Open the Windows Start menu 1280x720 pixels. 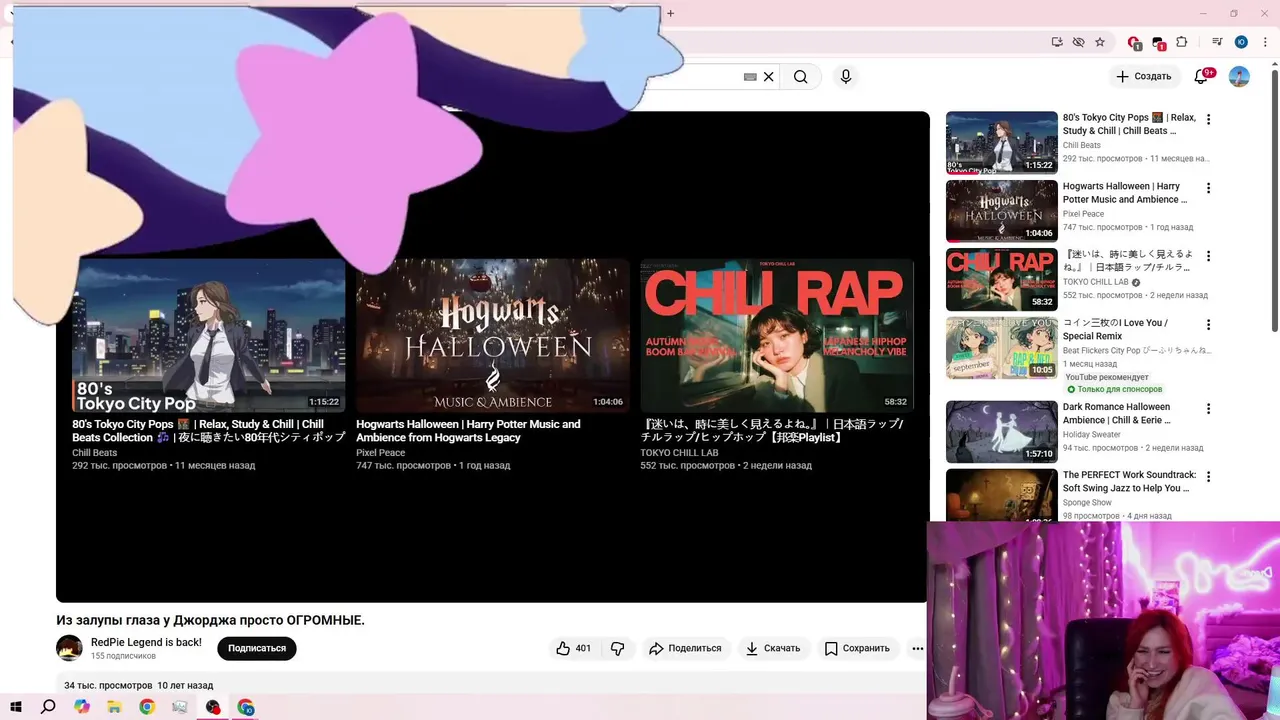pyautogui.click(x=15, y=707)
